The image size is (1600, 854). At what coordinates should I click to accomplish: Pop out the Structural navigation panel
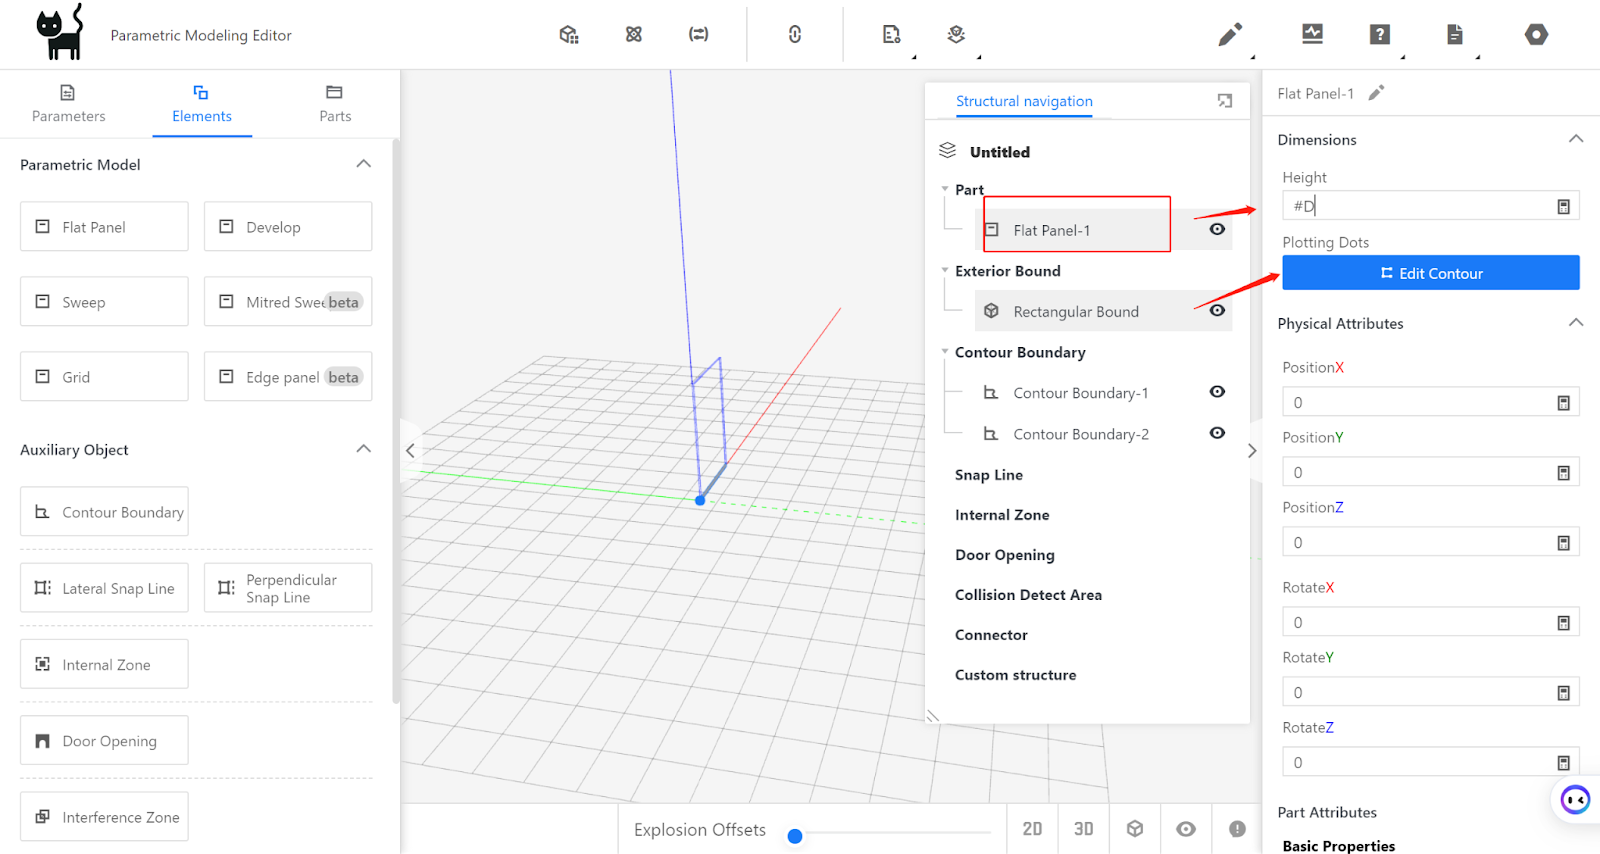click(1225, 101)
